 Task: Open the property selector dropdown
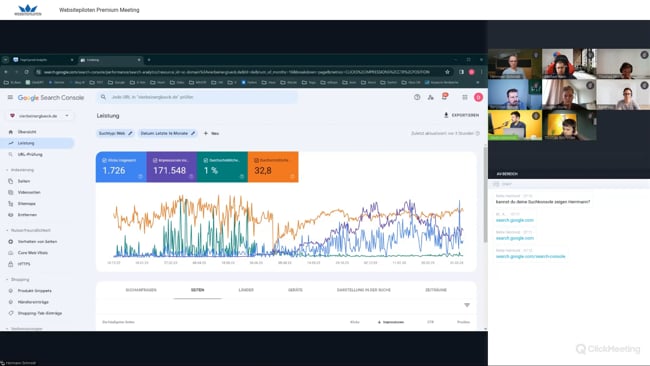click(40, 116)
